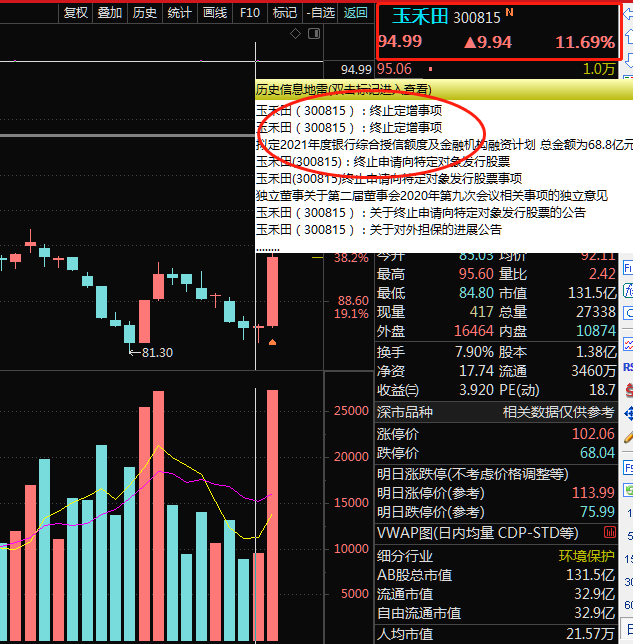The image size is (633, 644).
Task: Click the back arrow in right sidebar
Action: (x=628, y=14)
